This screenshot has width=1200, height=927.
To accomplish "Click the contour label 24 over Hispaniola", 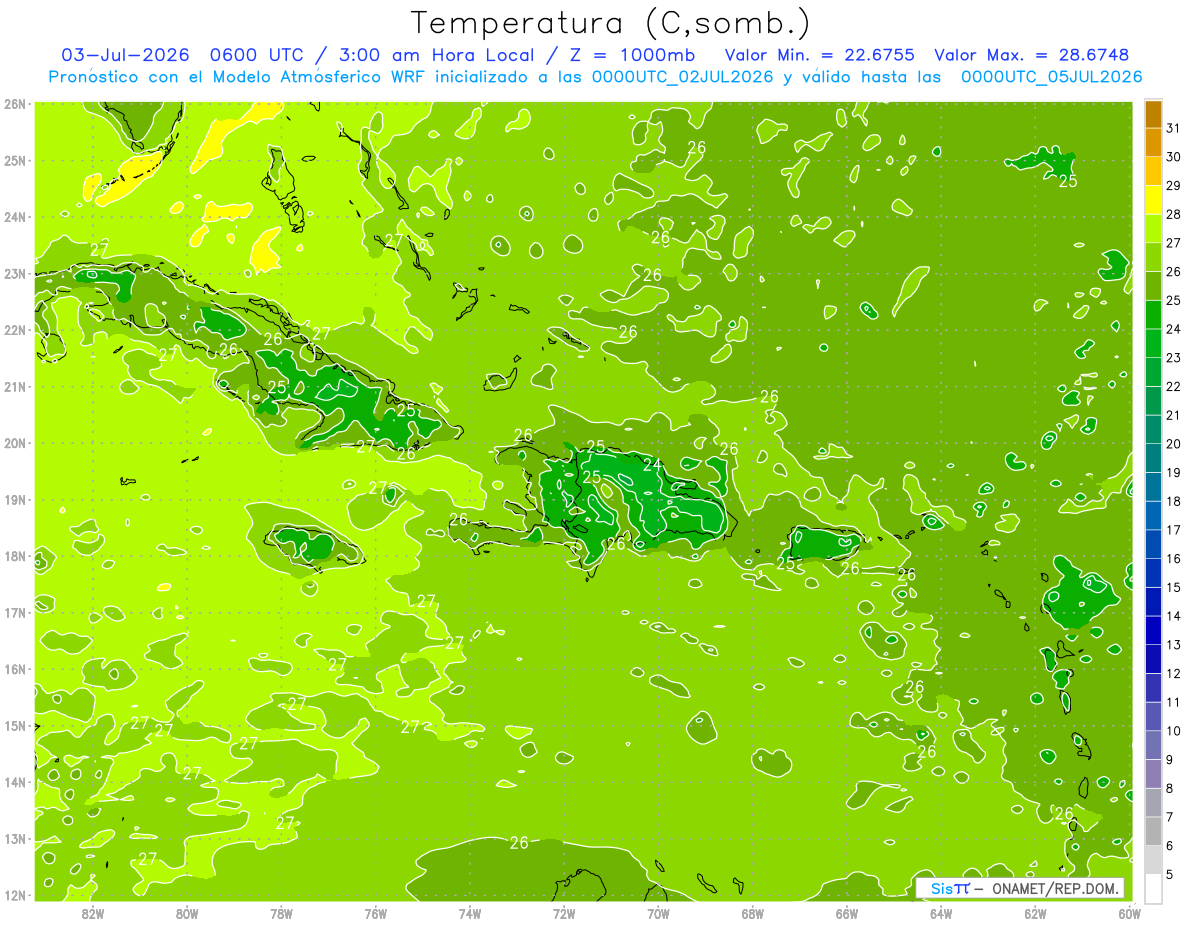I will click(652, 464).
